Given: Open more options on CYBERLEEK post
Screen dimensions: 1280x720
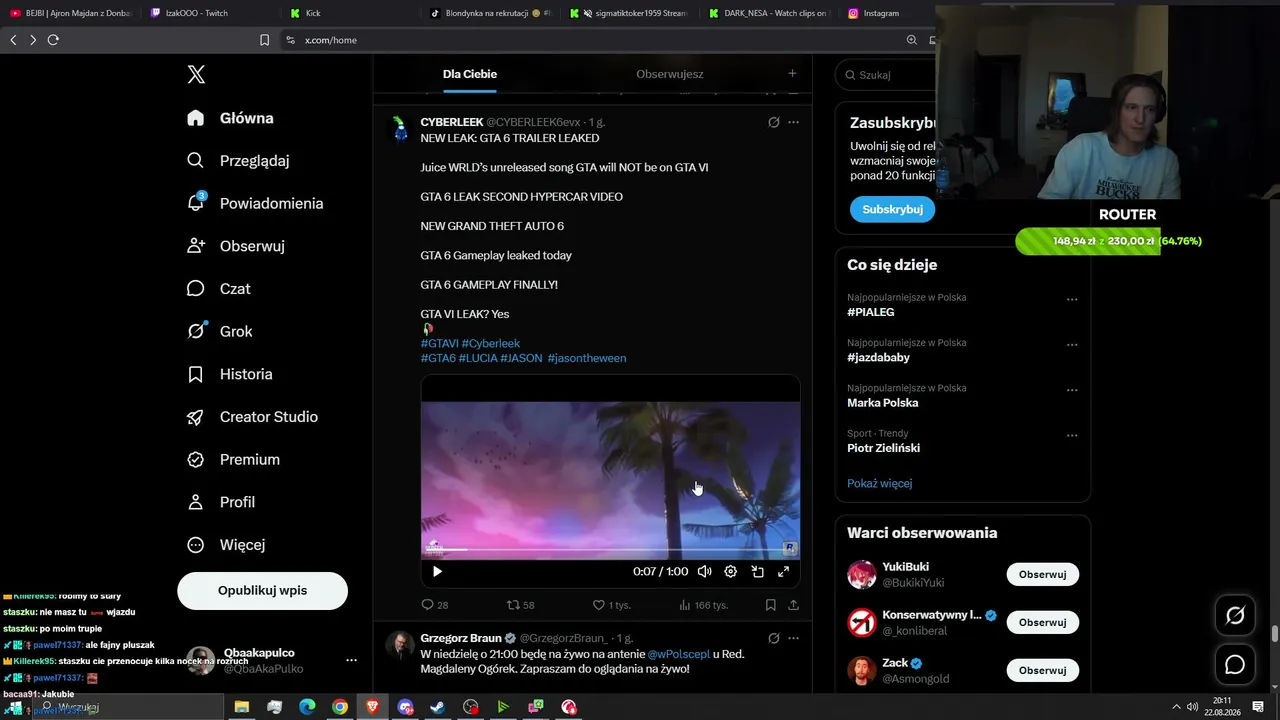Looking at the screenshot, I should point(794,122).
